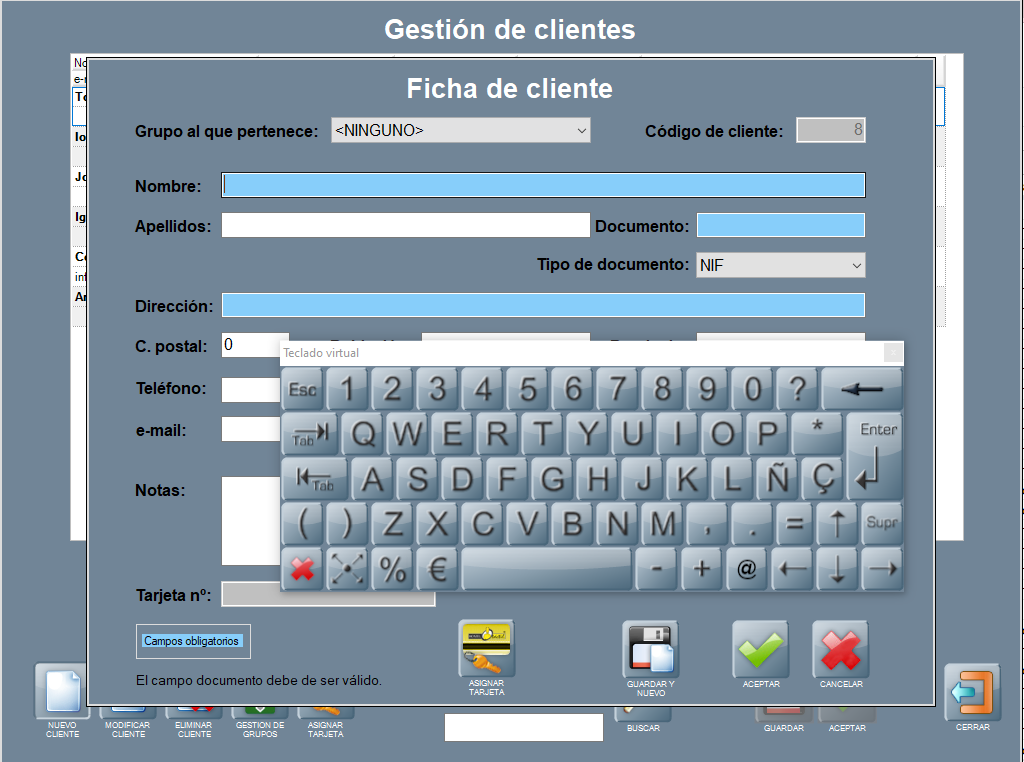
Task: Click the Documento input field
Action: (x=780, y=226)
